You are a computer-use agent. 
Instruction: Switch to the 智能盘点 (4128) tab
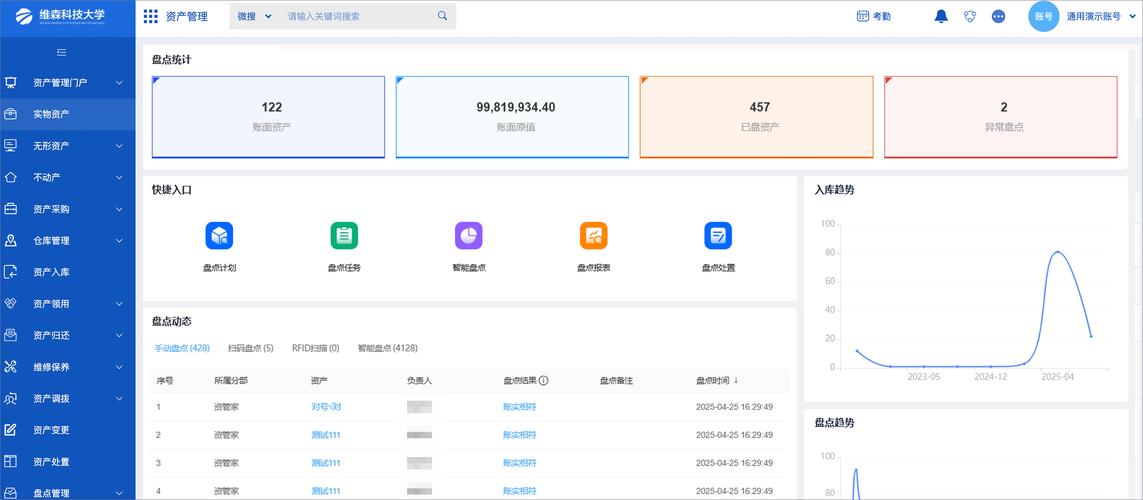tap(388, 348)
